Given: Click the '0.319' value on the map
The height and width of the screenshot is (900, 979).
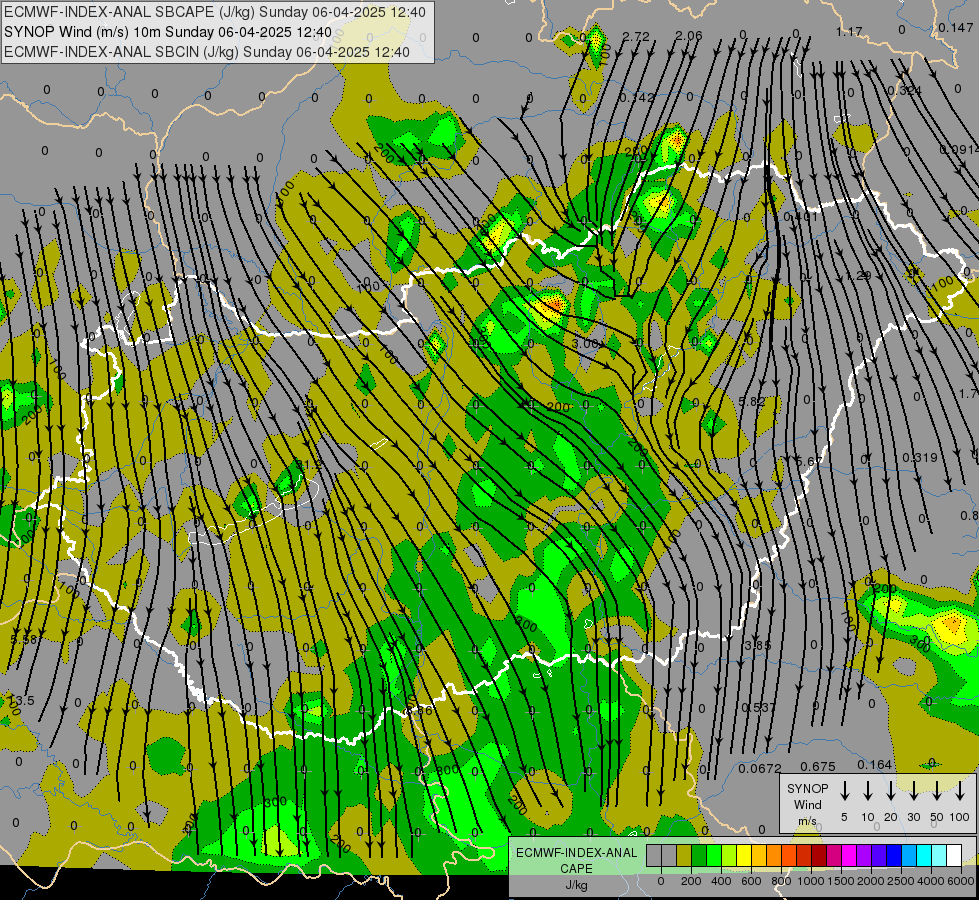Looking at the screenshot, I should (x=920, y=458).
